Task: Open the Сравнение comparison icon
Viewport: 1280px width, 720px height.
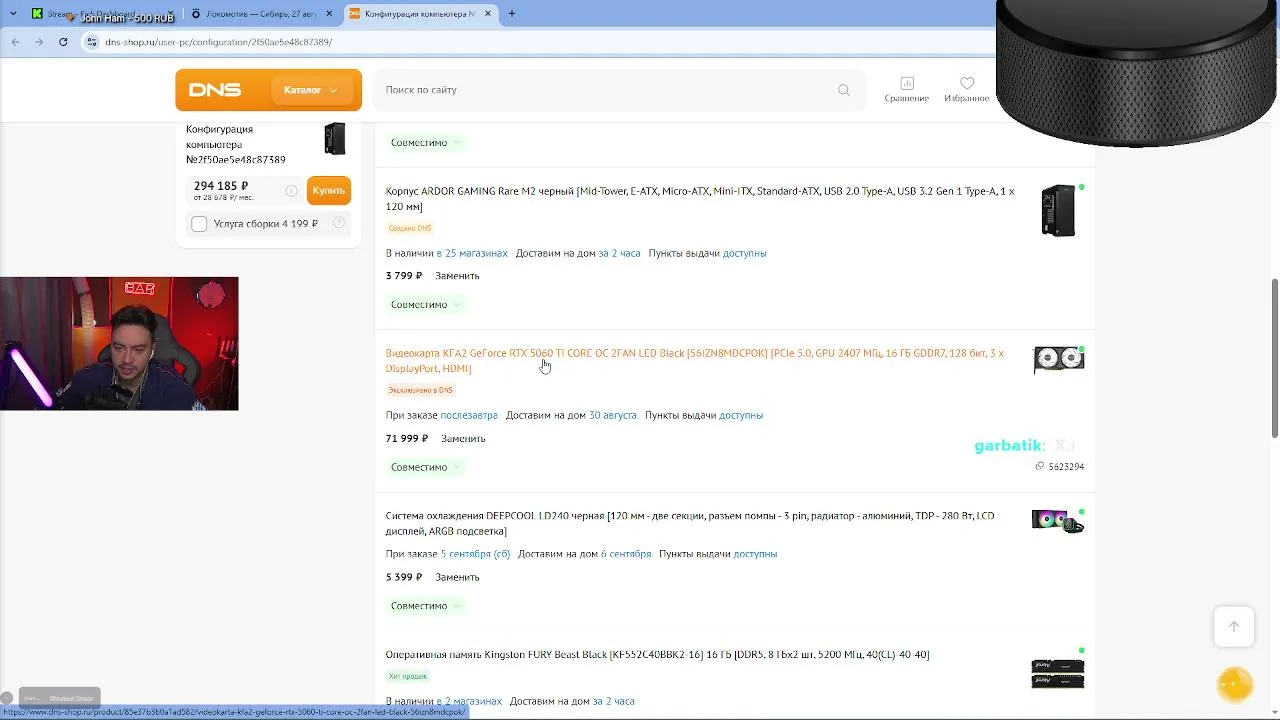Action: [907, 89]
